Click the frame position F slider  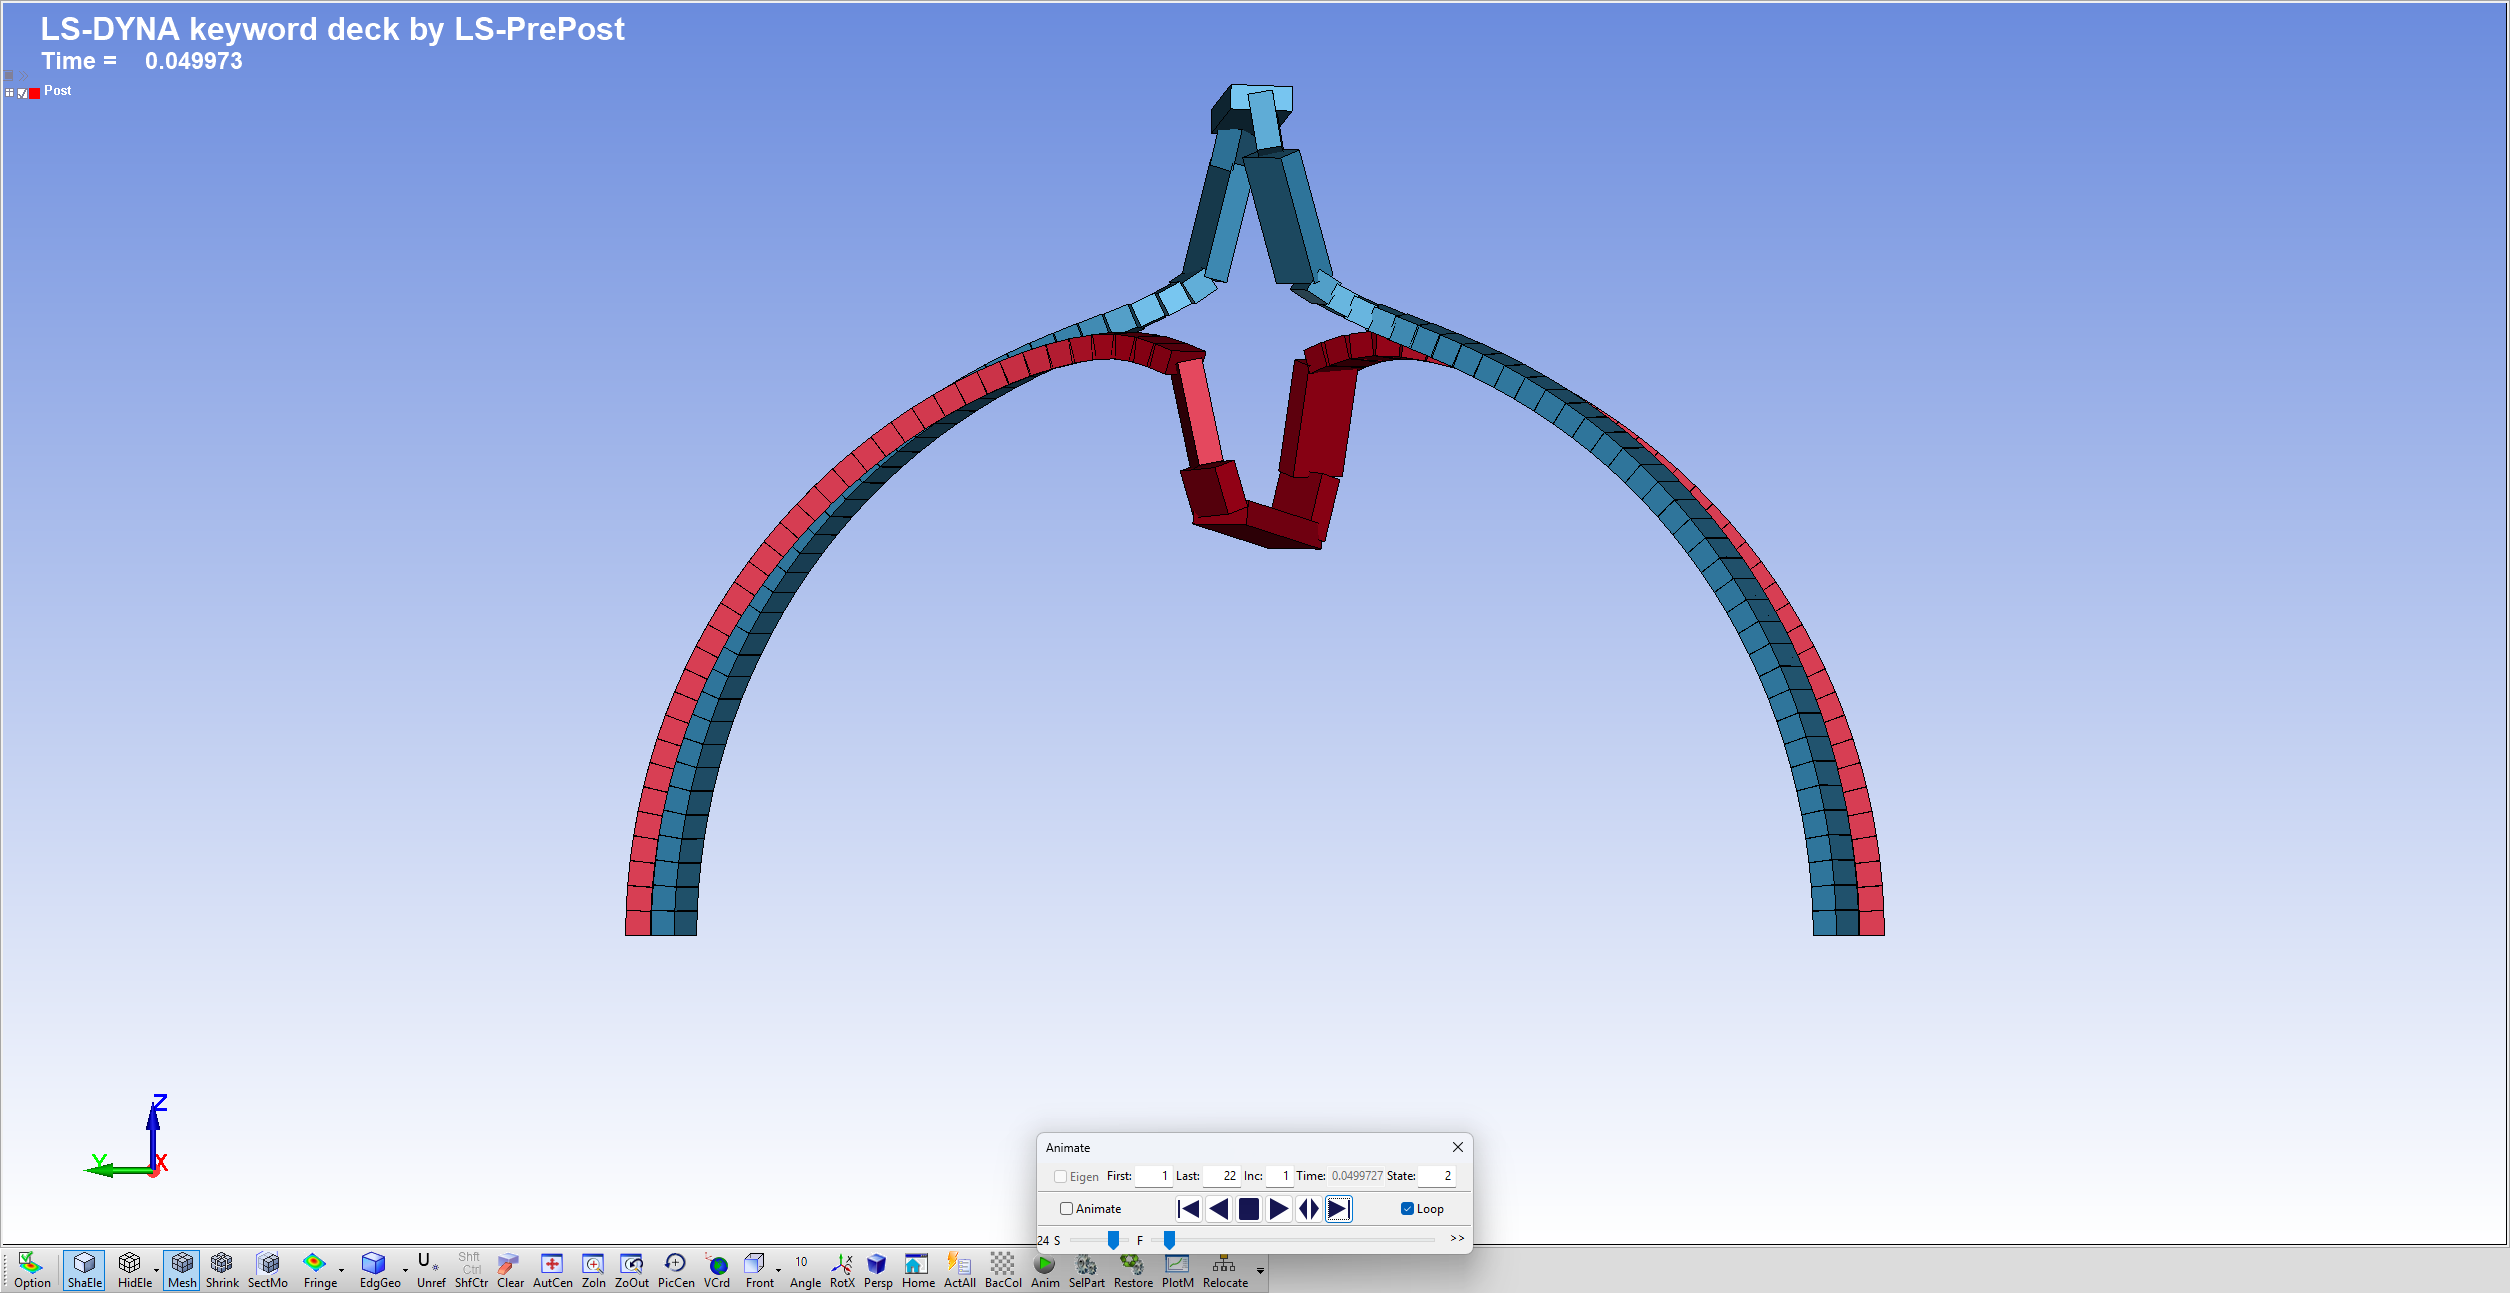(1169, 1240)
